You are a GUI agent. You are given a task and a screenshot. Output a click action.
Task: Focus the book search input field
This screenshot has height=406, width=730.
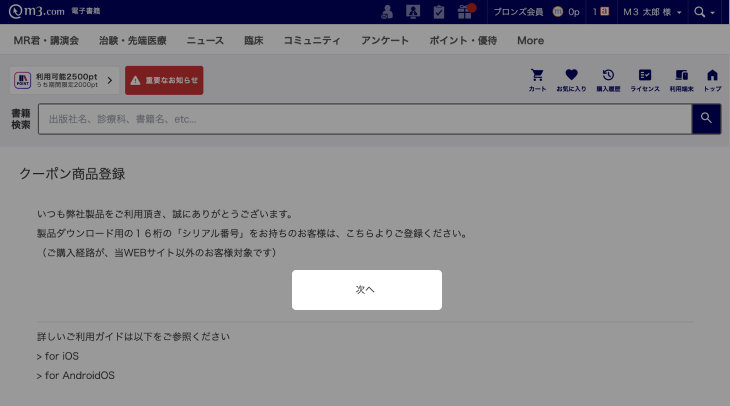(364, 119)
